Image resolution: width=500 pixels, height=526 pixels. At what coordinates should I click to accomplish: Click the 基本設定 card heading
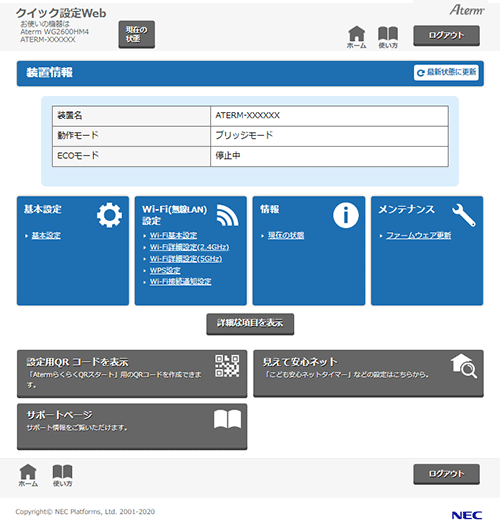(43, 209)
